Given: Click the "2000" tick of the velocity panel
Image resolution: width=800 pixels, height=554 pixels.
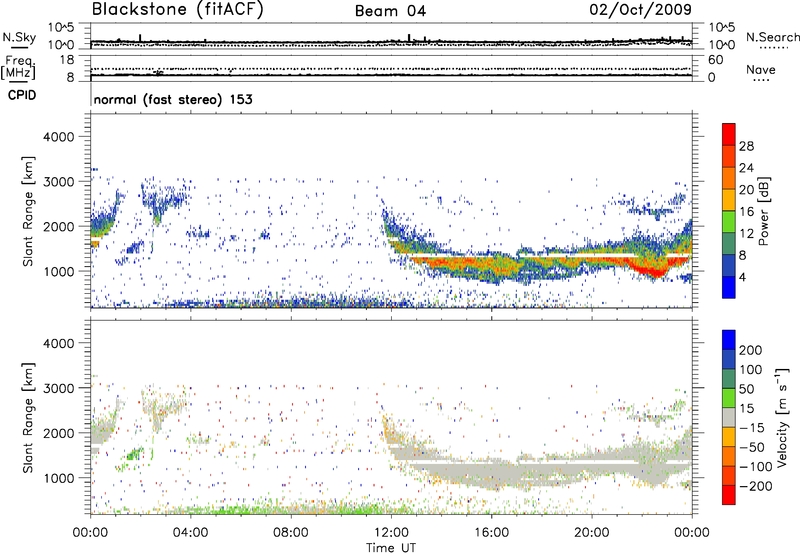Looking at the screenshot, I should coord(58,433).
